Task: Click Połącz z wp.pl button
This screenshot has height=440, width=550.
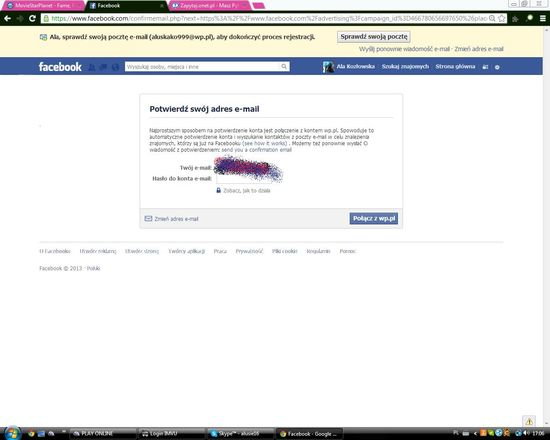Action: tap(374, 218)
